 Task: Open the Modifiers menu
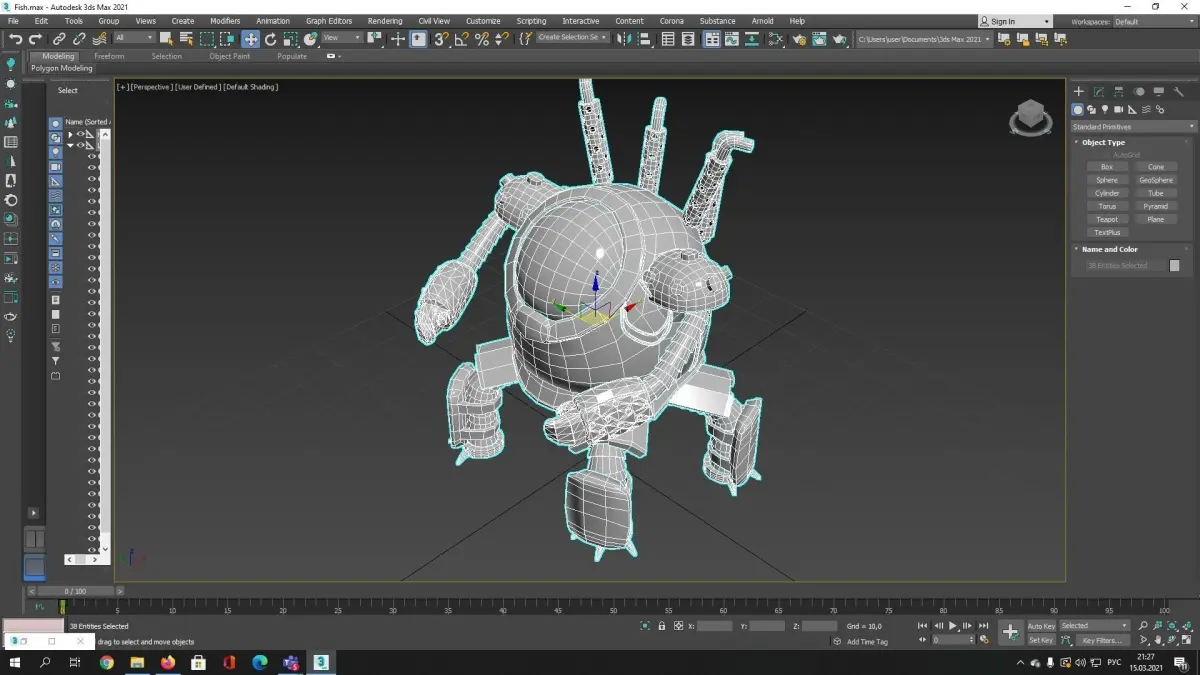coord(225,21)
